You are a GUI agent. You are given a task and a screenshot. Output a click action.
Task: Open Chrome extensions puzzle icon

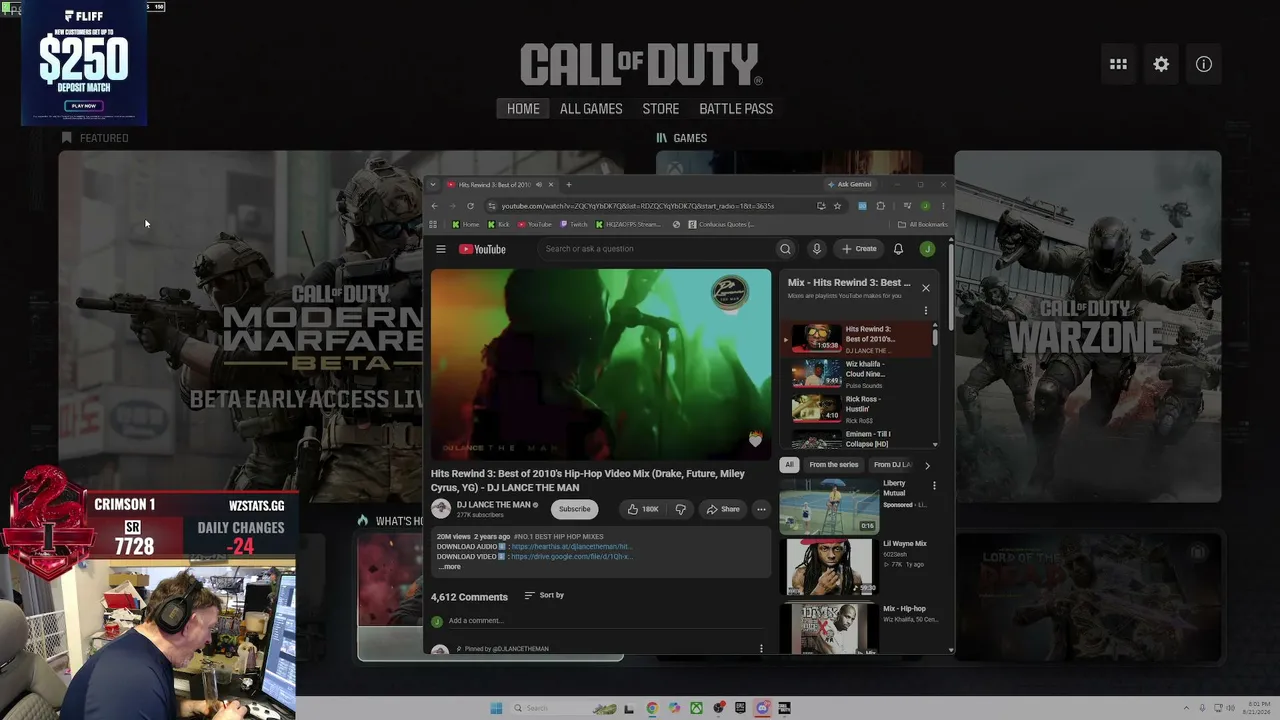[880, 206]
